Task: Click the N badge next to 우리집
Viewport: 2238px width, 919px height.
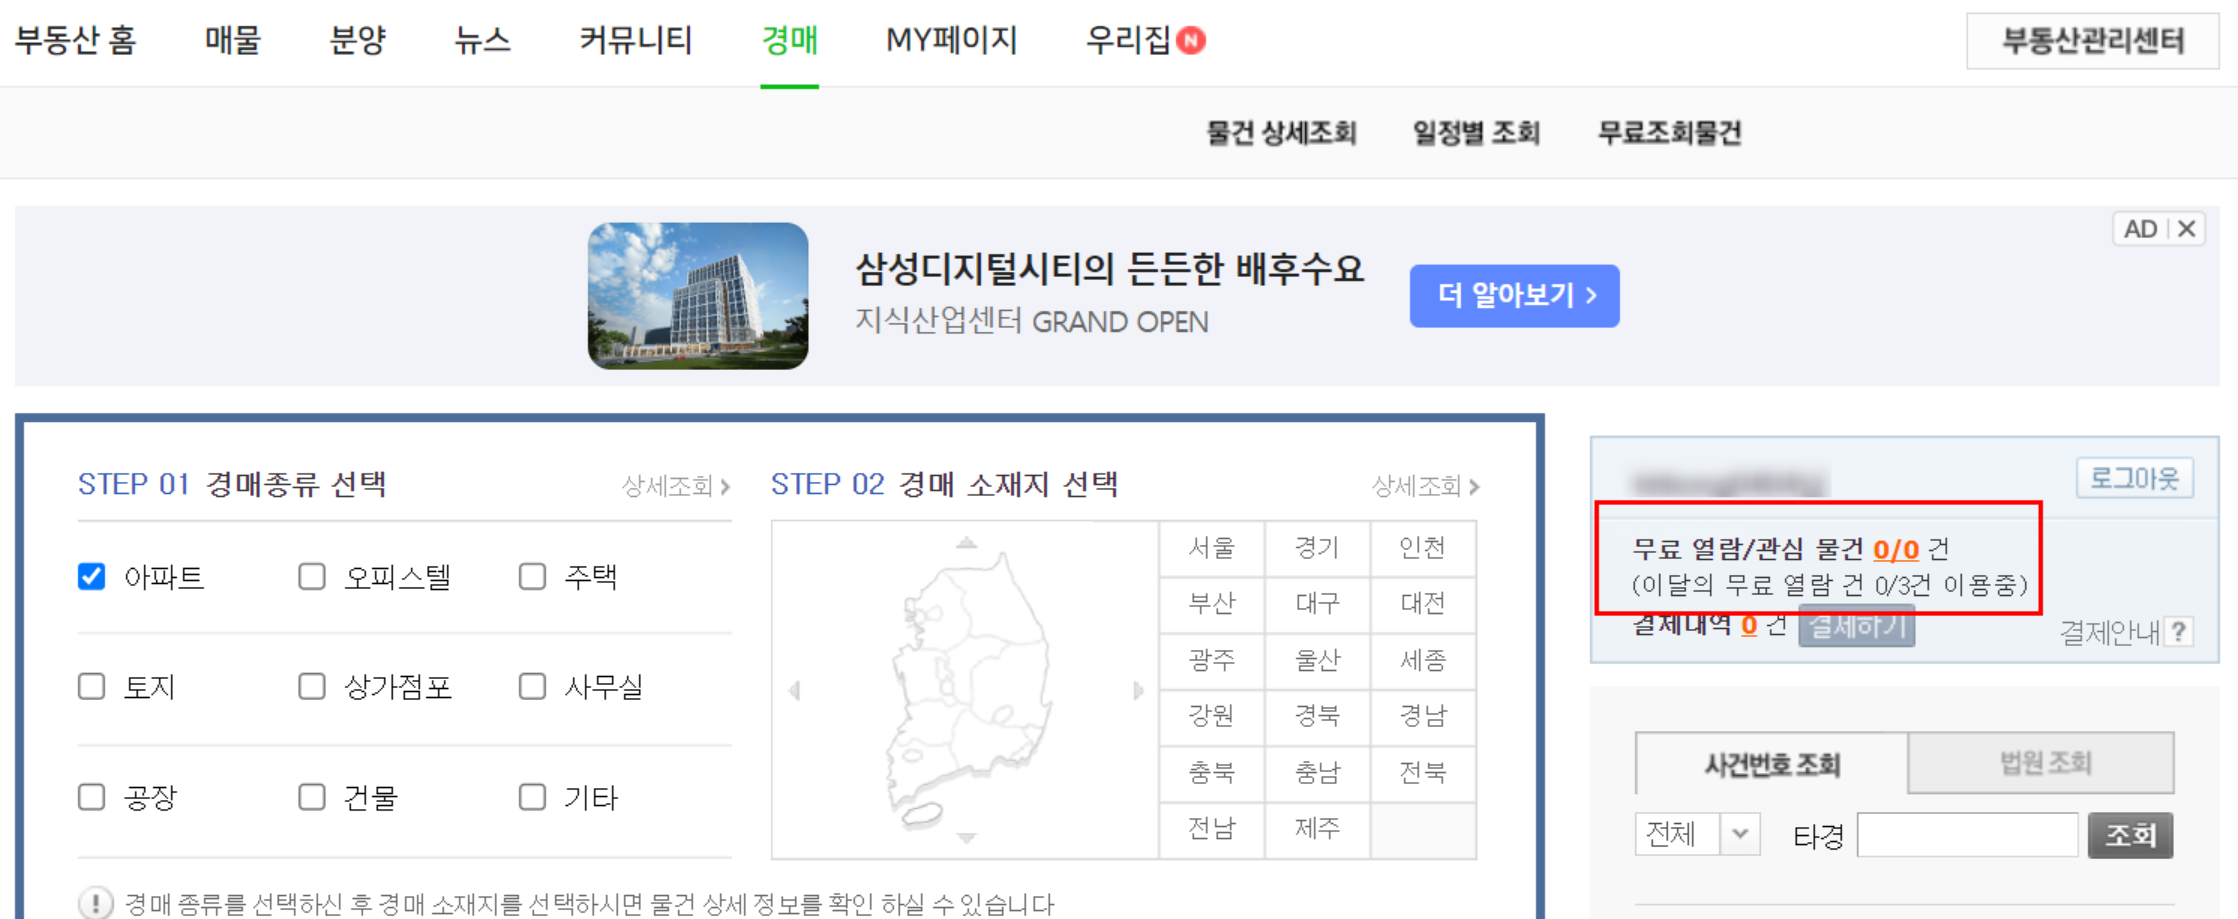Action: pos(1191,40)
